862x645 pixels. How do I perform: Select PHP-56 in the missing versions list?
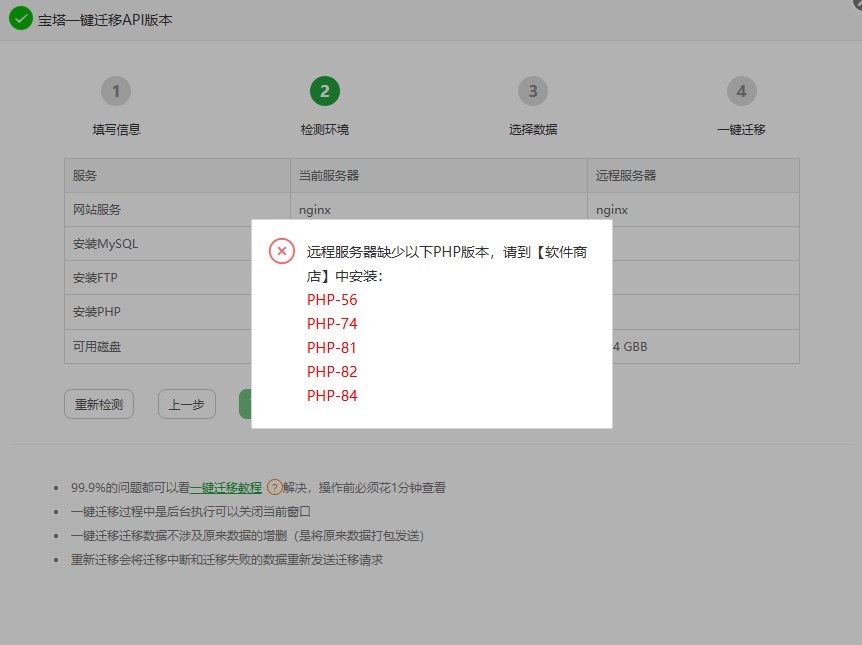[x=332, y=299]
